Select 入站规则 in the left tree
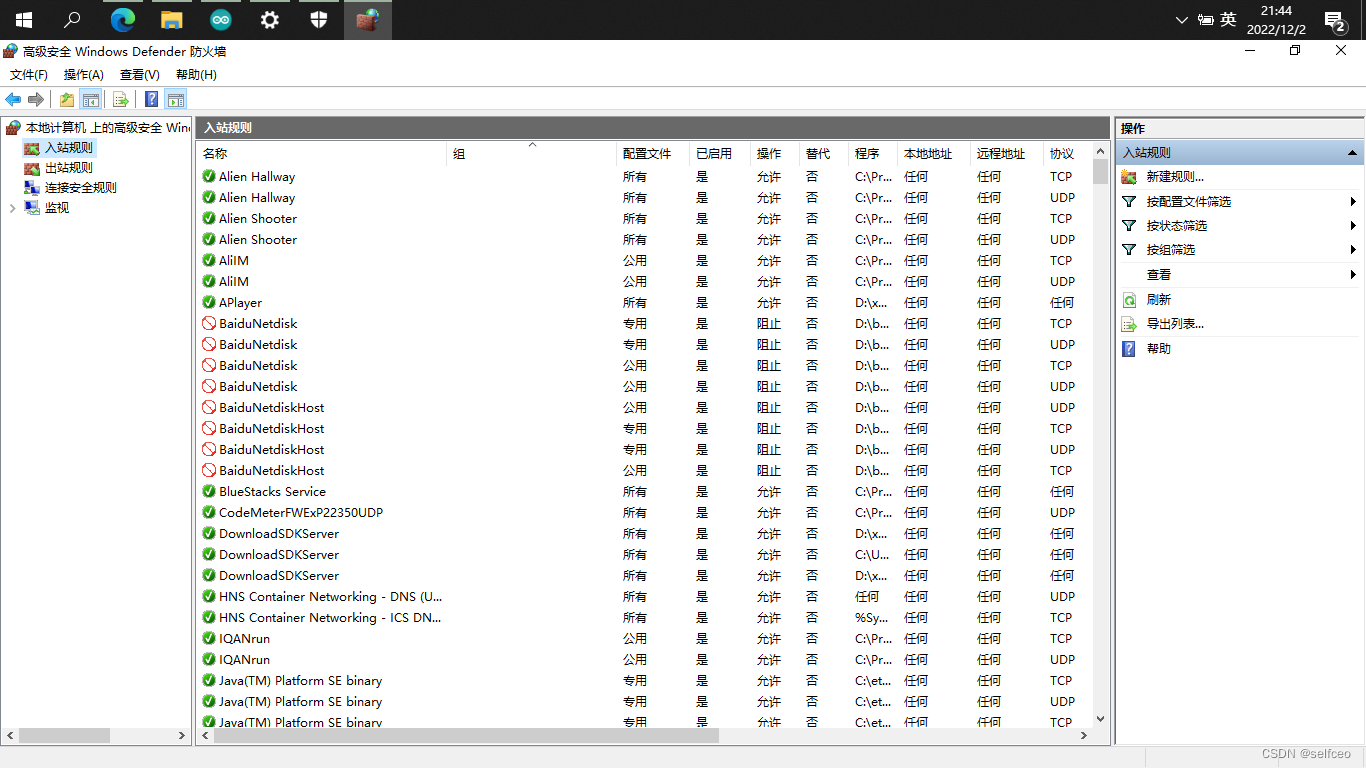The image size is (1366, 768). 69,148
